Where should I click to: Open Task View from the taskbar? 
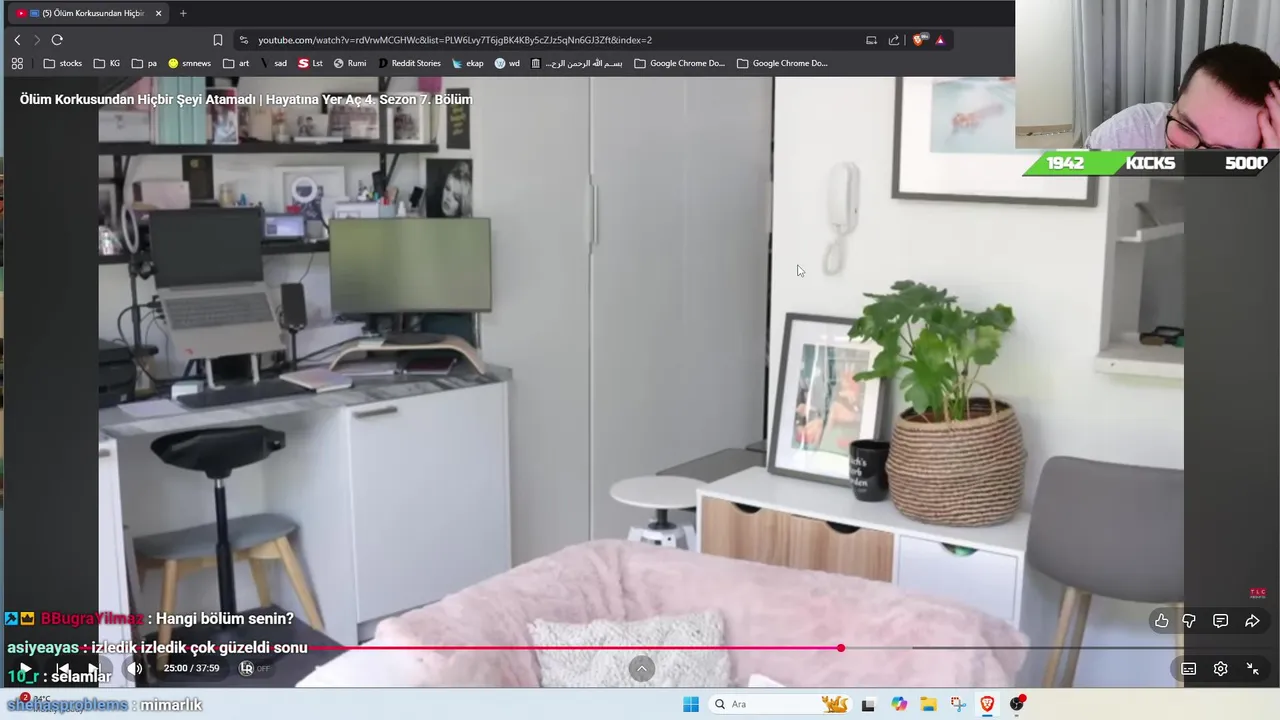point(868,704)
